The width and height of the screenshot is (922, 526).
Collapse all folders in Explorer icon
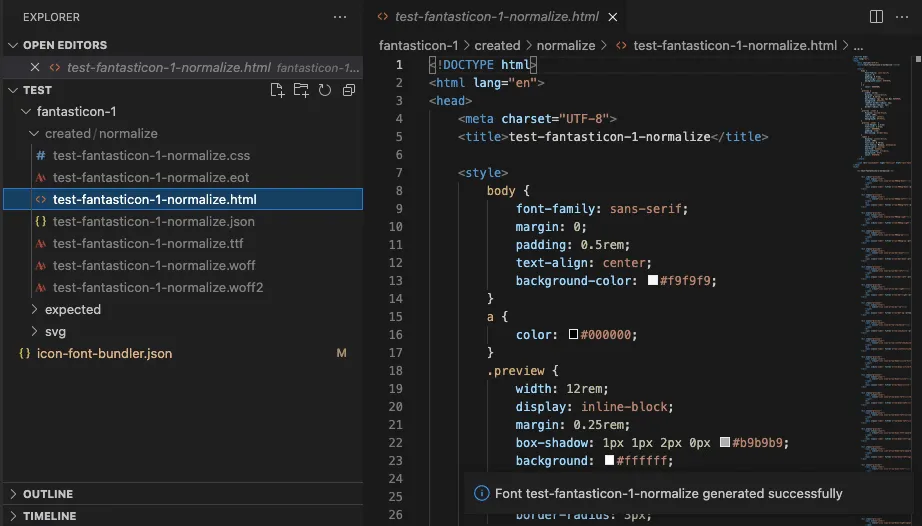pyautogui.click(x=349, y=90)
